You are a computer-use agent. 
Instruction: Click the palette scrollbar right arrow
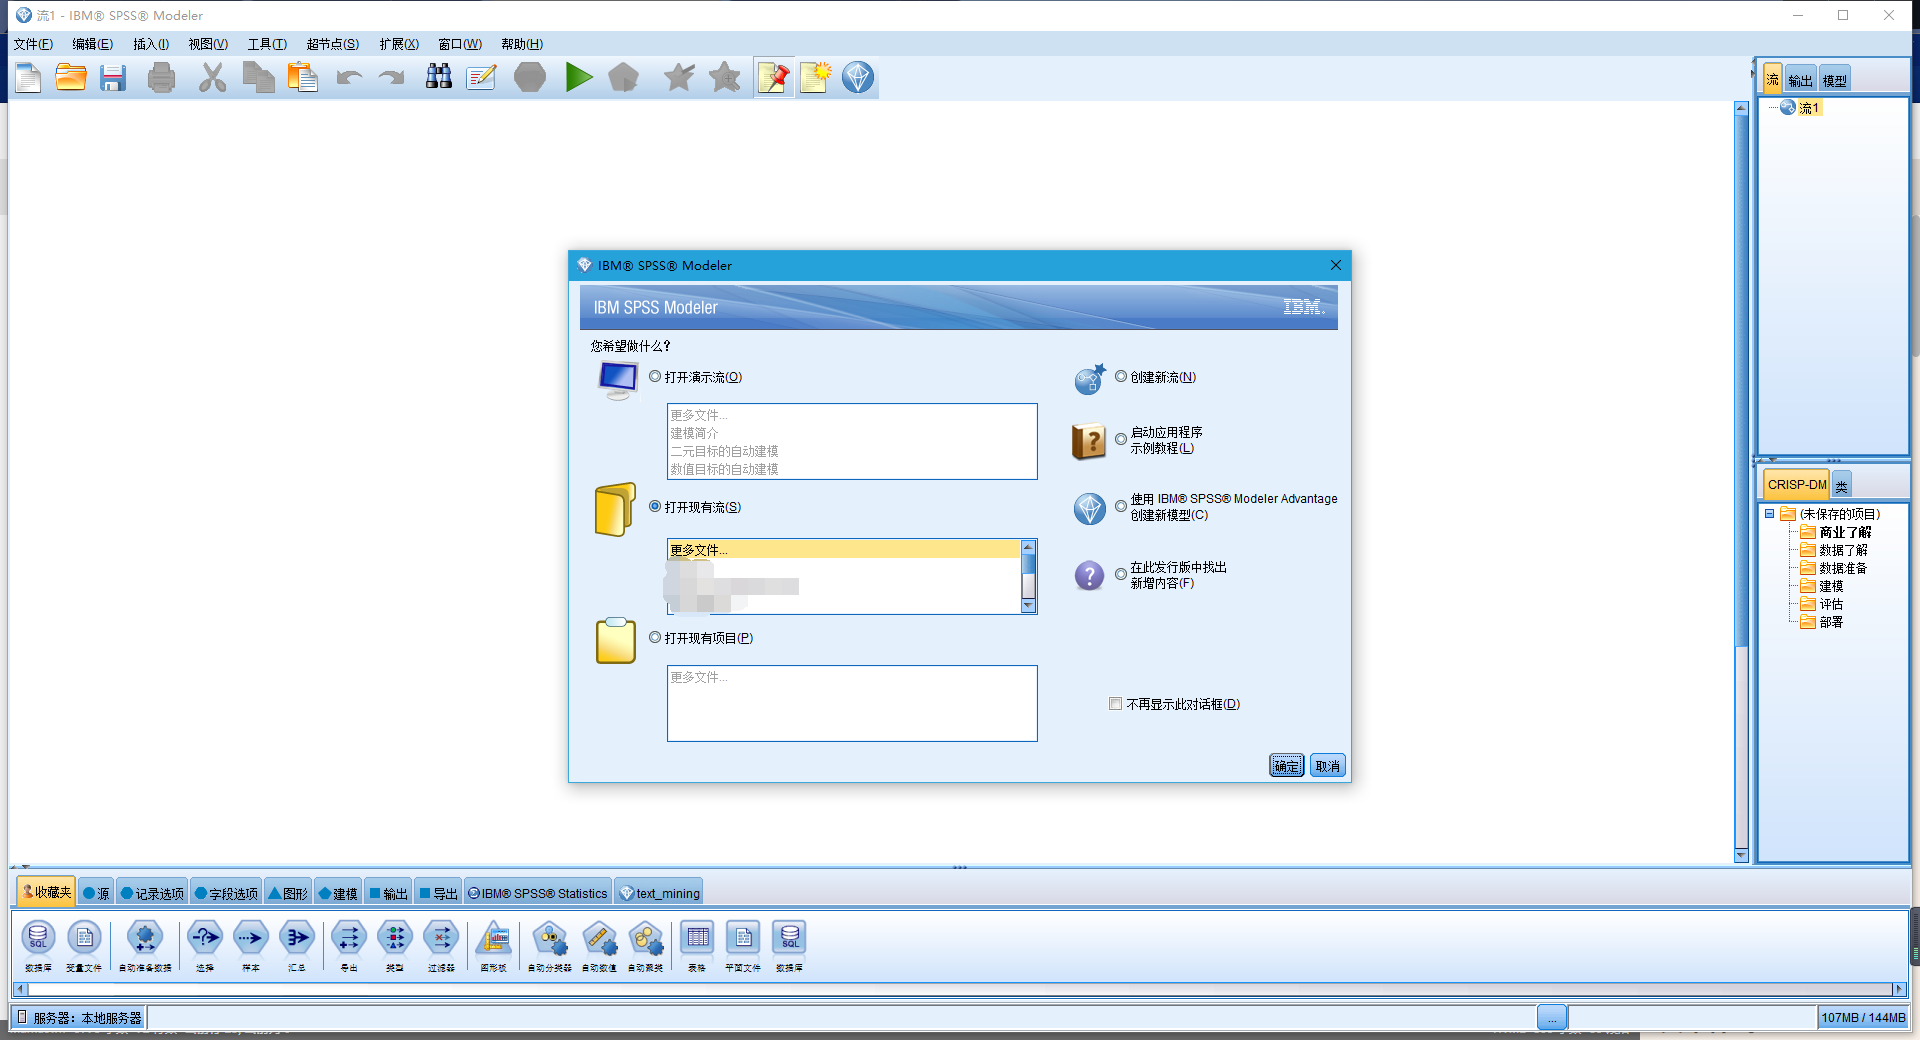coord(1899,989)
